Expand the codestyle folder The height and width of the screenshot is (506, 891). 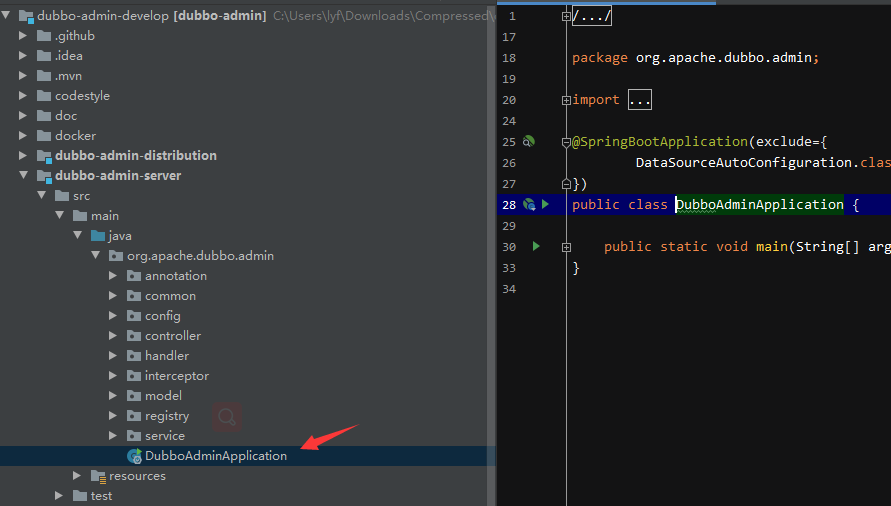coord(23,96)
